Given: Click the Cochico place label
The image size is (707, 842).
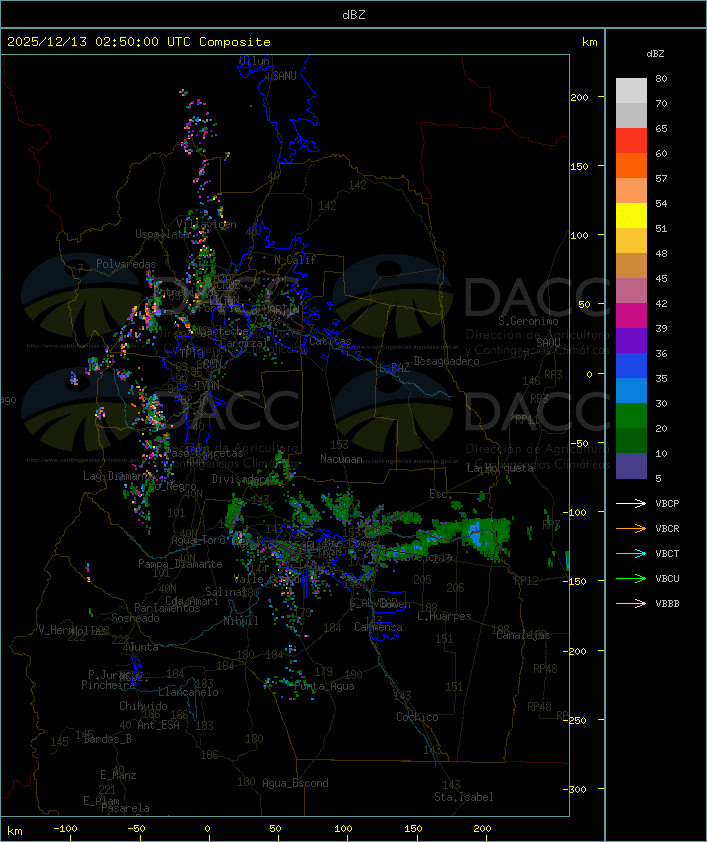Looking at the screenshot, I should (x=417, y=717).
